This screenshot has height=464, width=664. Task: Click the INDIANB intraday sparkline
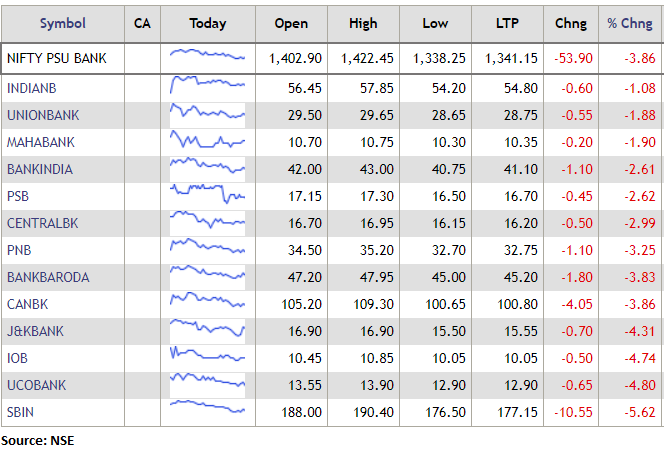[x=207, y=87]
